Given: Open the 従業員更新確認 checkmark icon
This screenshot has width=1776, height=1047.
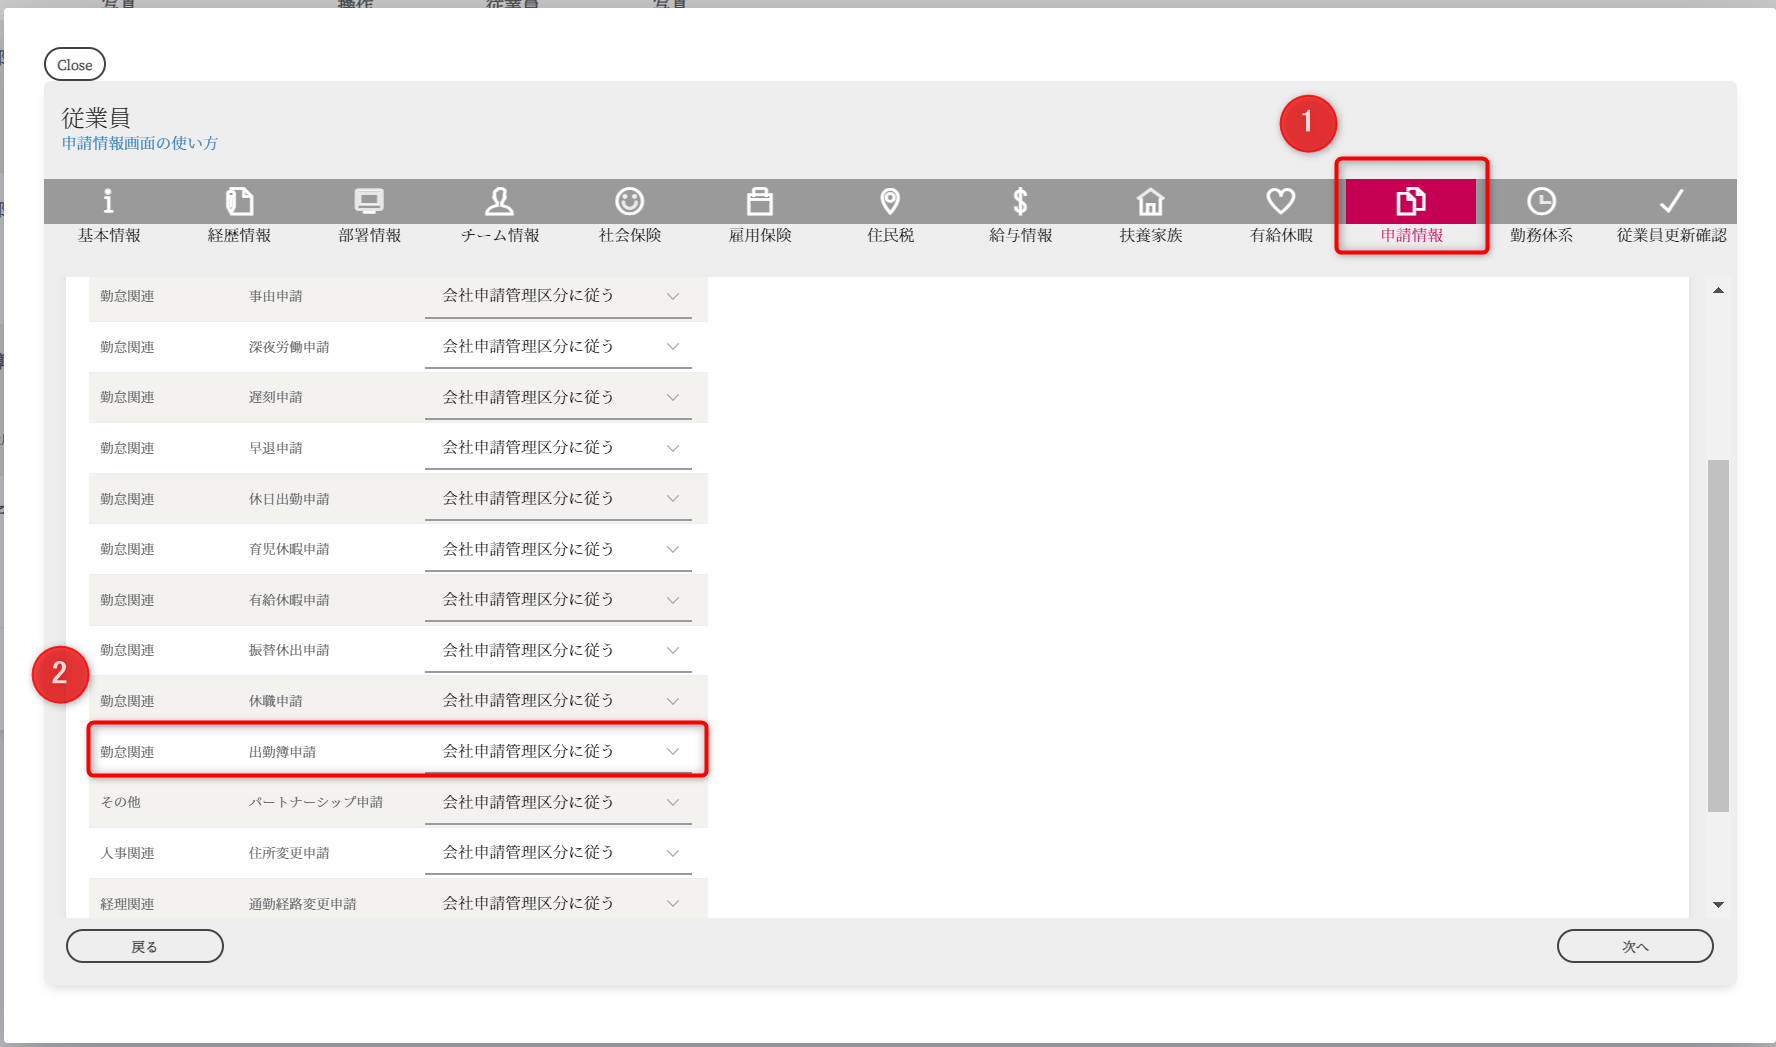Looking at the screenshot, I should pos(1671,201).
